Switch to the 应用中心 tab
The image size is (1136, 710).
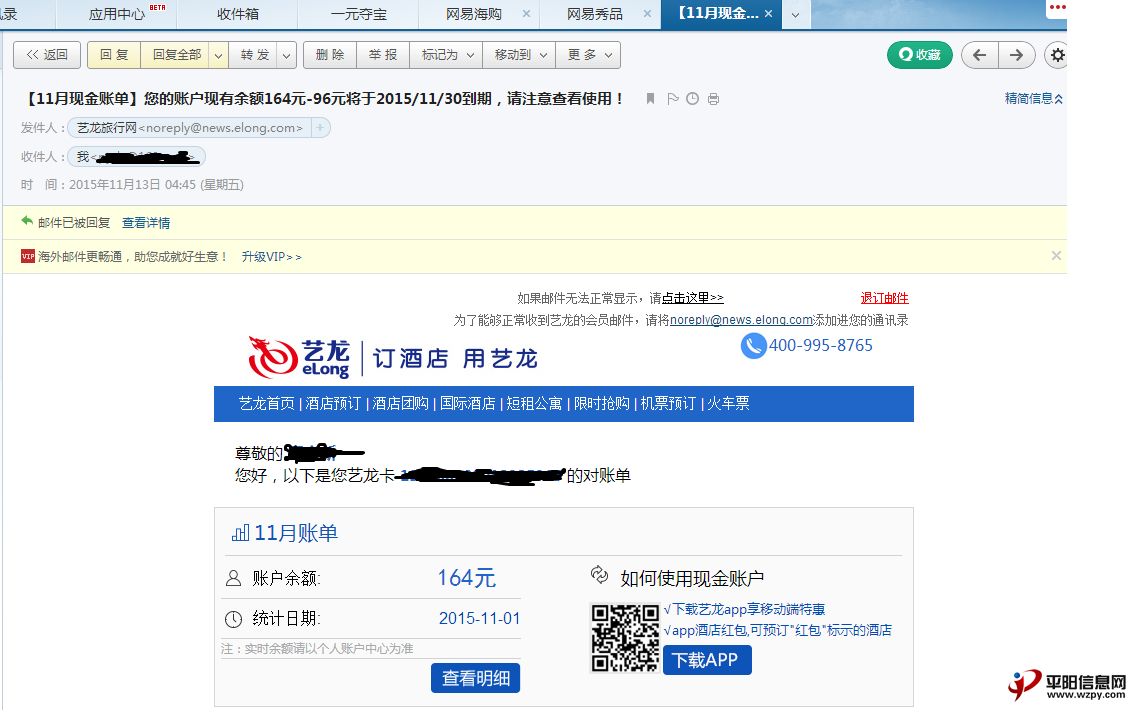[x=117, y=14]
